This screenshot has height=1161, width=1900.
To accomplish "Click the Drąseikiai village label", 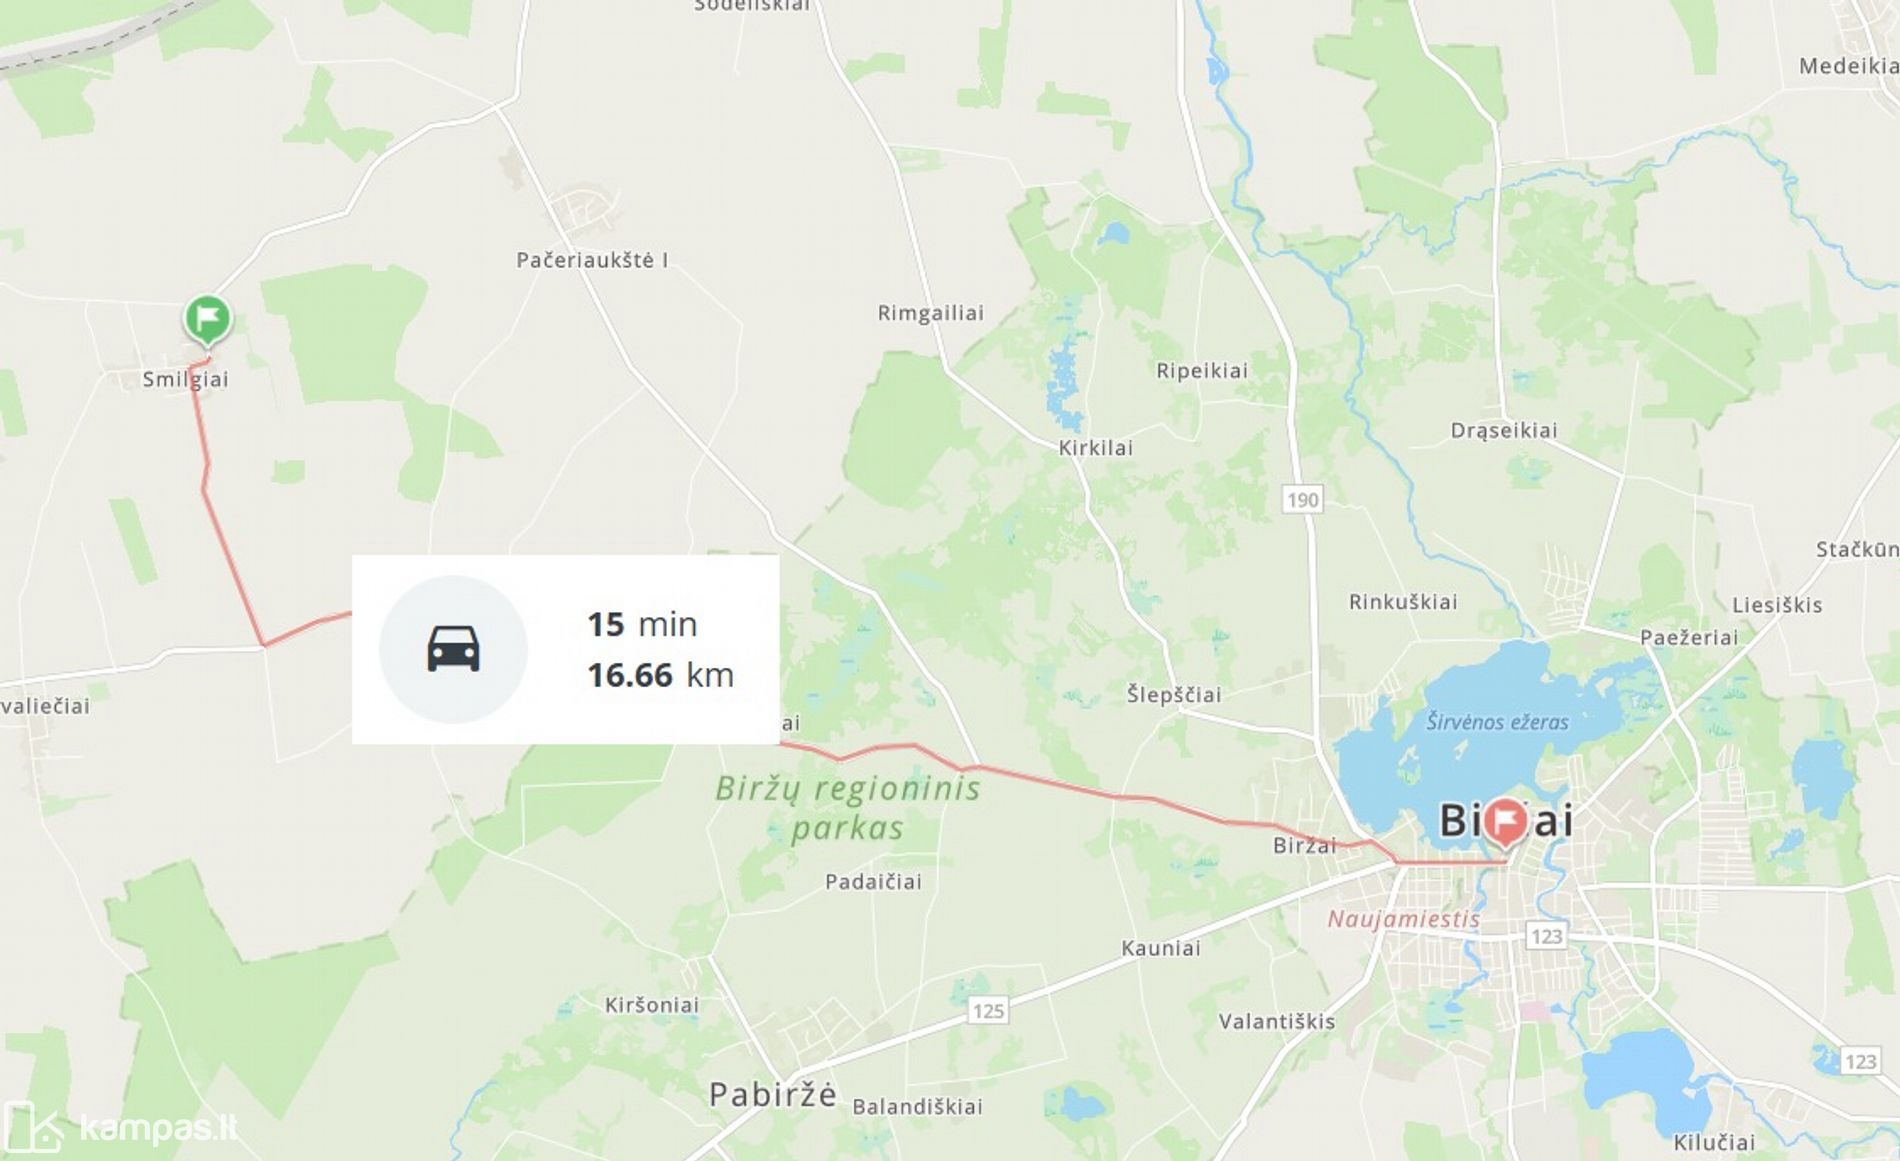I will (x=1504, y=431).
